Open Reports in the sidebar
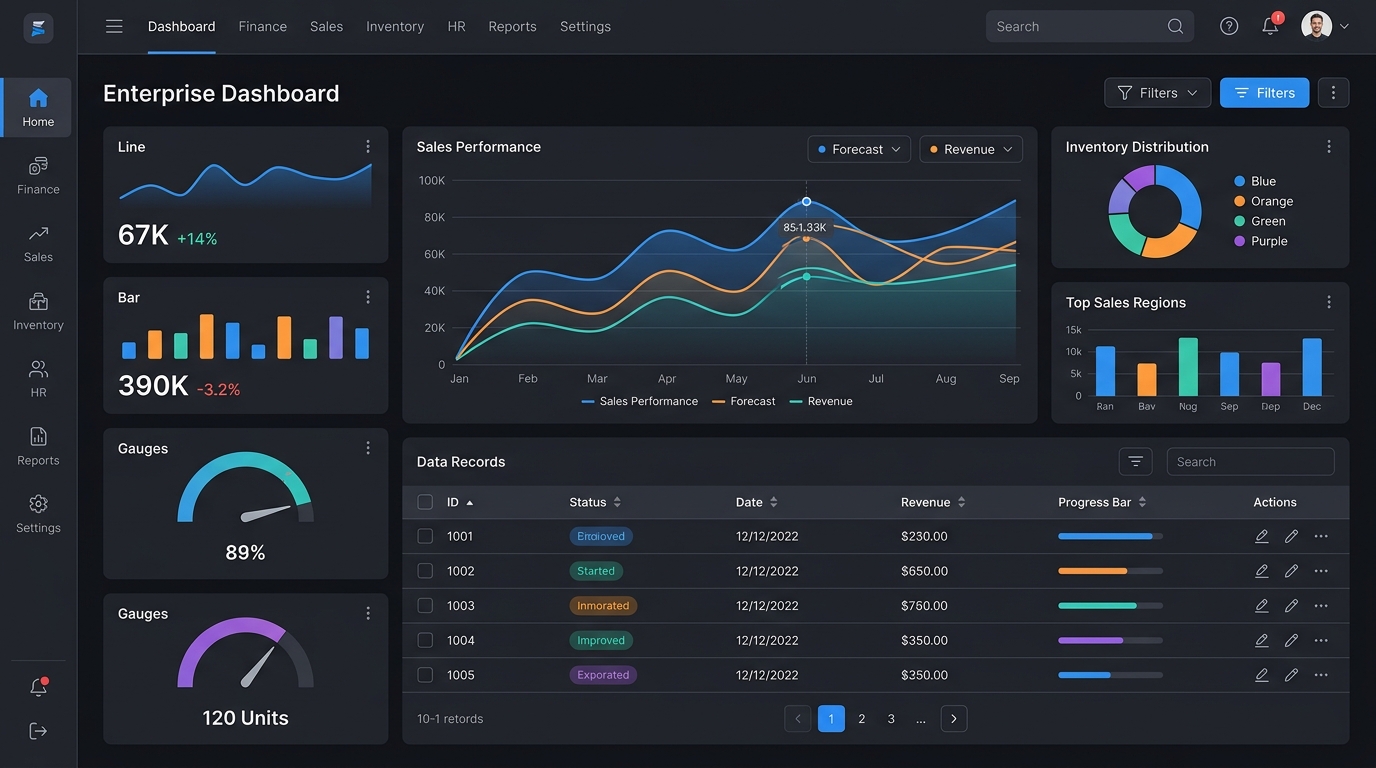The width and height of the screenshot is (1376, 768). 38,446
